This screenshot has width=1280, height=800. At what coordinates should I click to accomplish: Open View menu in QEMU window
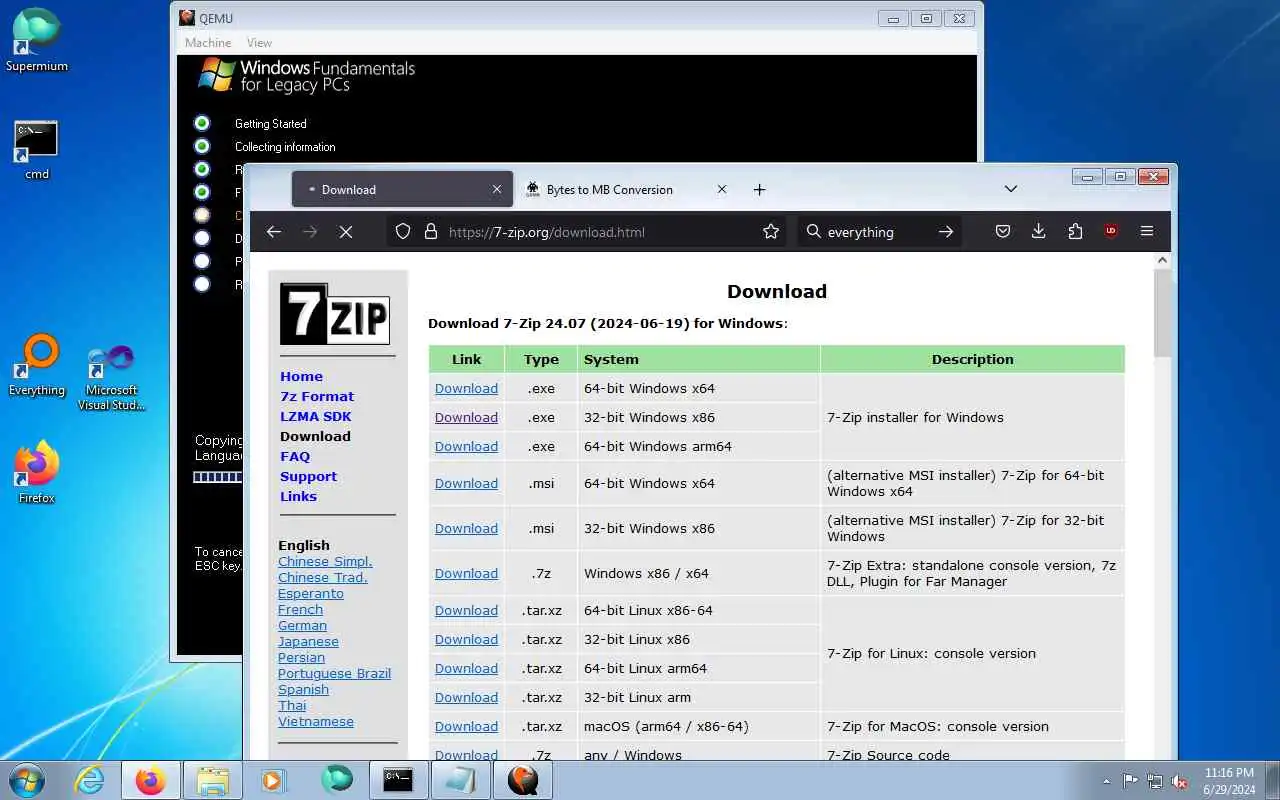pos(259,42)
